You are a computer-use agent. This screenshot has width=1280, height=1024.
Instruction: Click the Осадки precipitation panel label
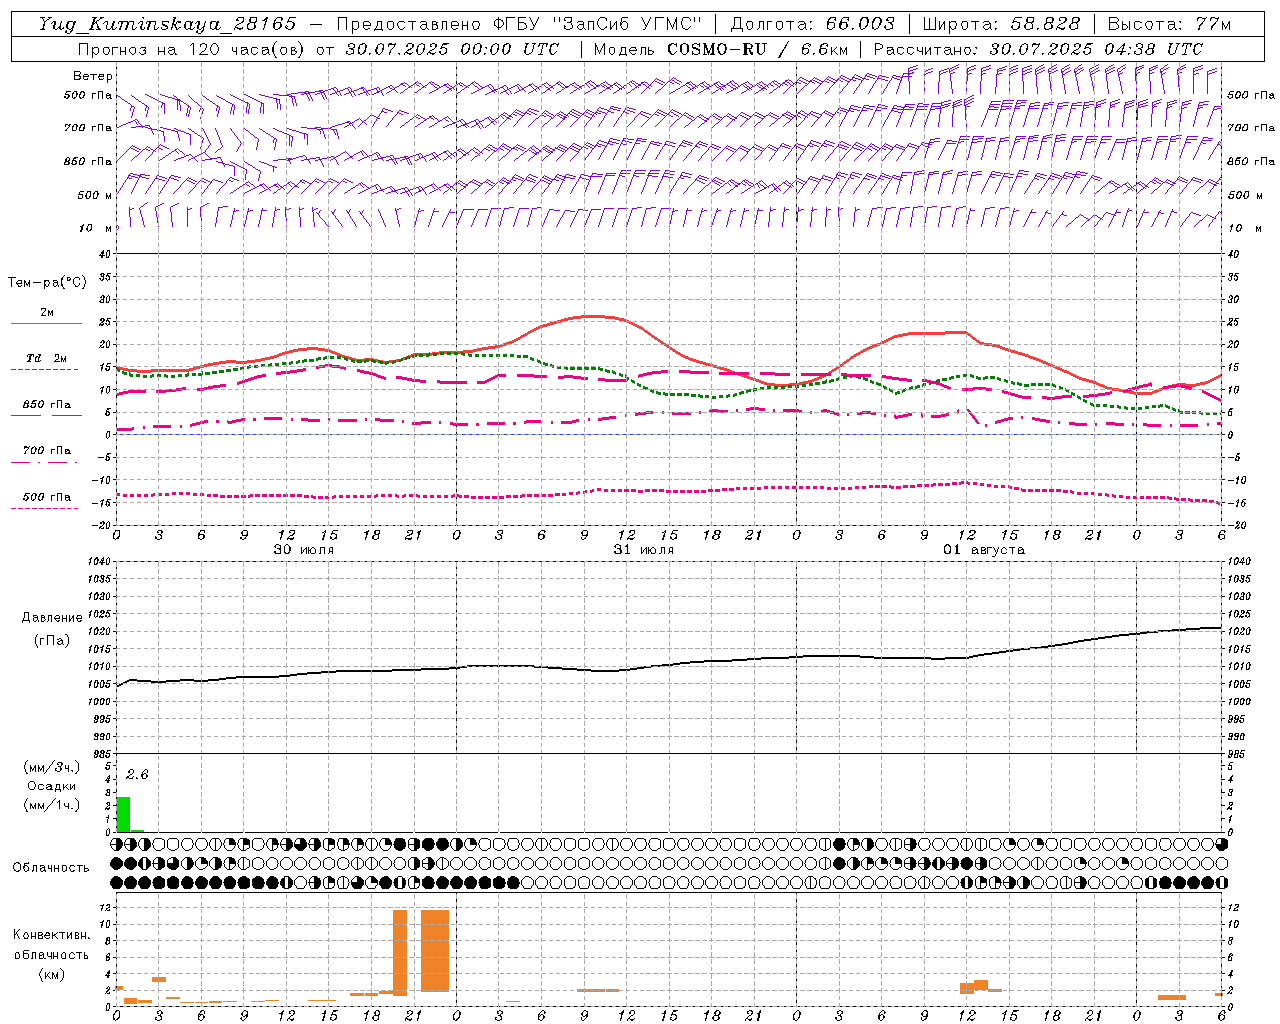click(51, 786)
